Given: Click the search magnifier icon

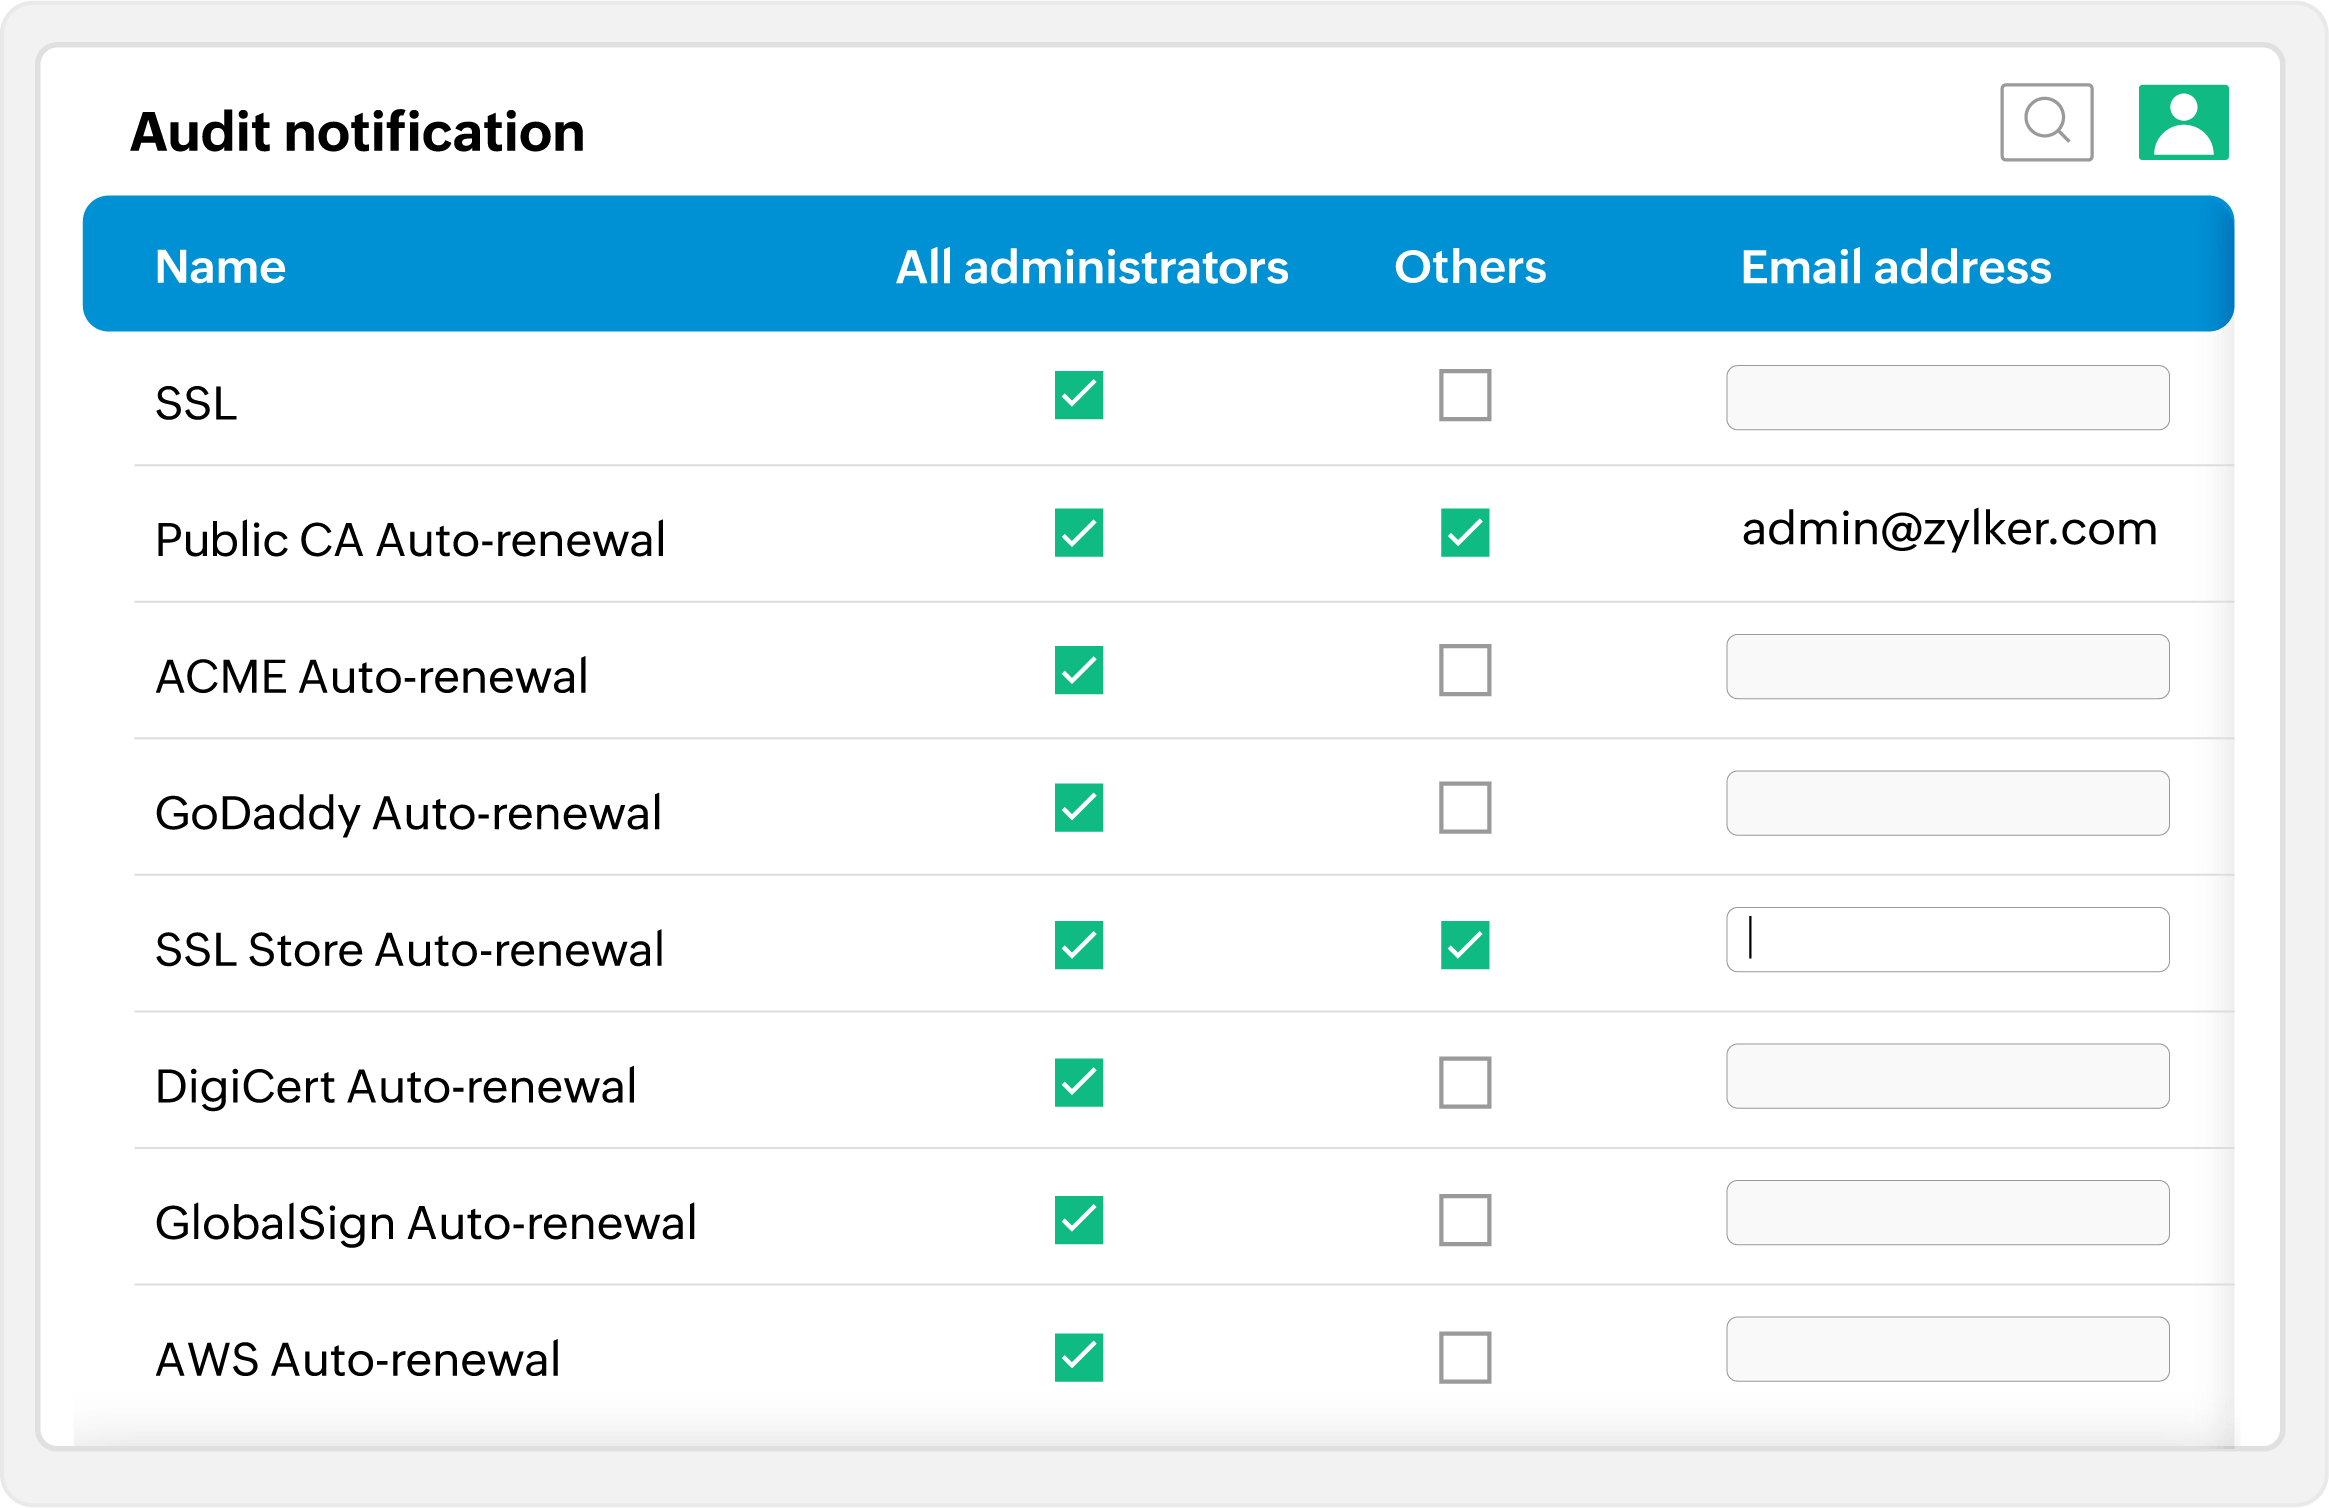Looking at the screenshot, I should 2046,122.
